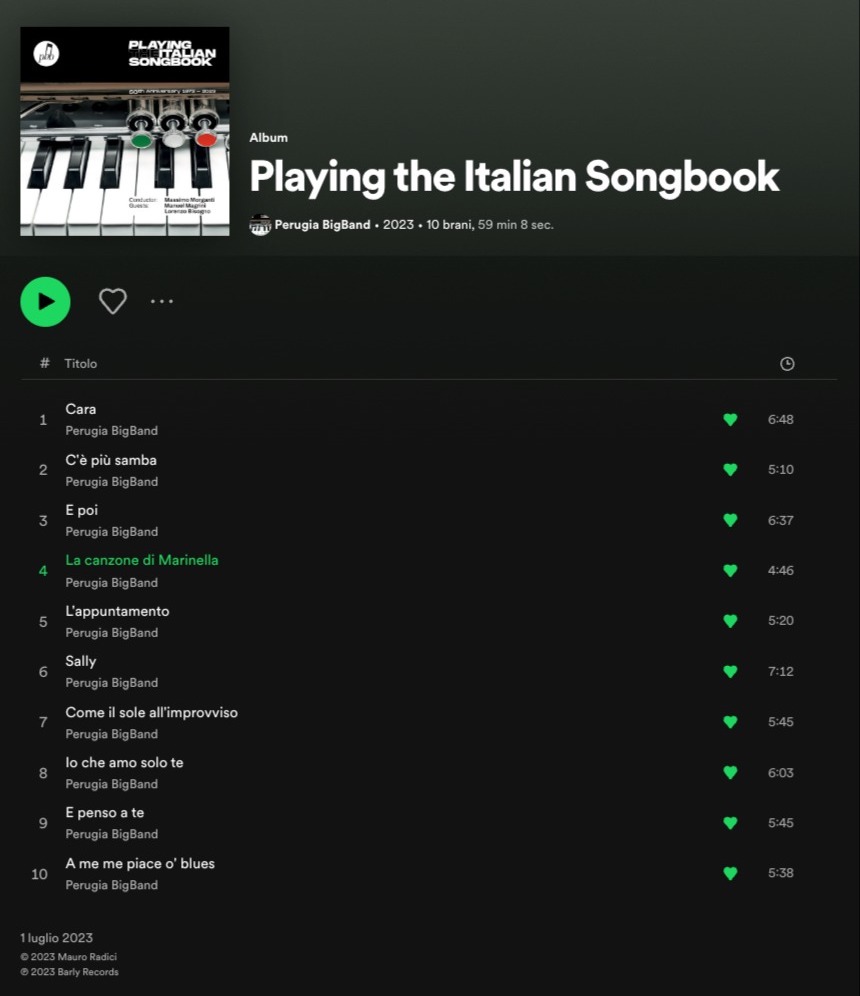The width and height of the screenshot is (860, 996).
Task: Open the album cover artwork
Action: [125, 131]
